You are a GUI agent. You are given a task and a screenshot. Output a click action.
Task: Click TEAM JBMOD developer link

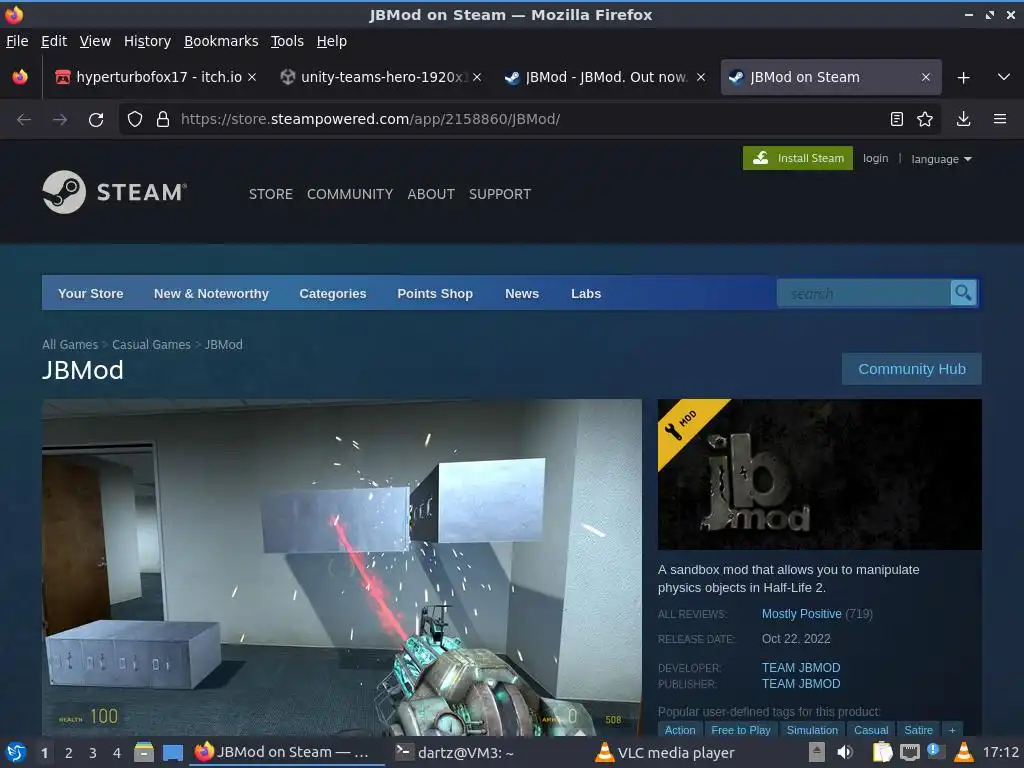801,667
